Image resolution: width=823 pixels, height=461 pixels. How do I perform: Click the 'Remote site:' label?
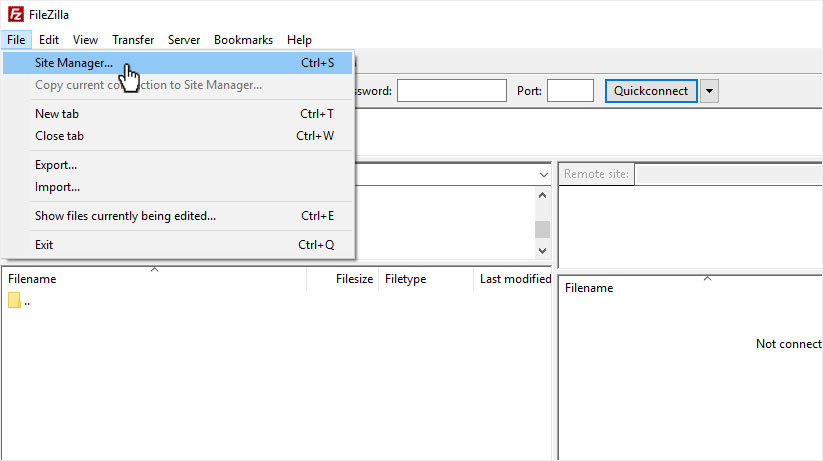596,174
